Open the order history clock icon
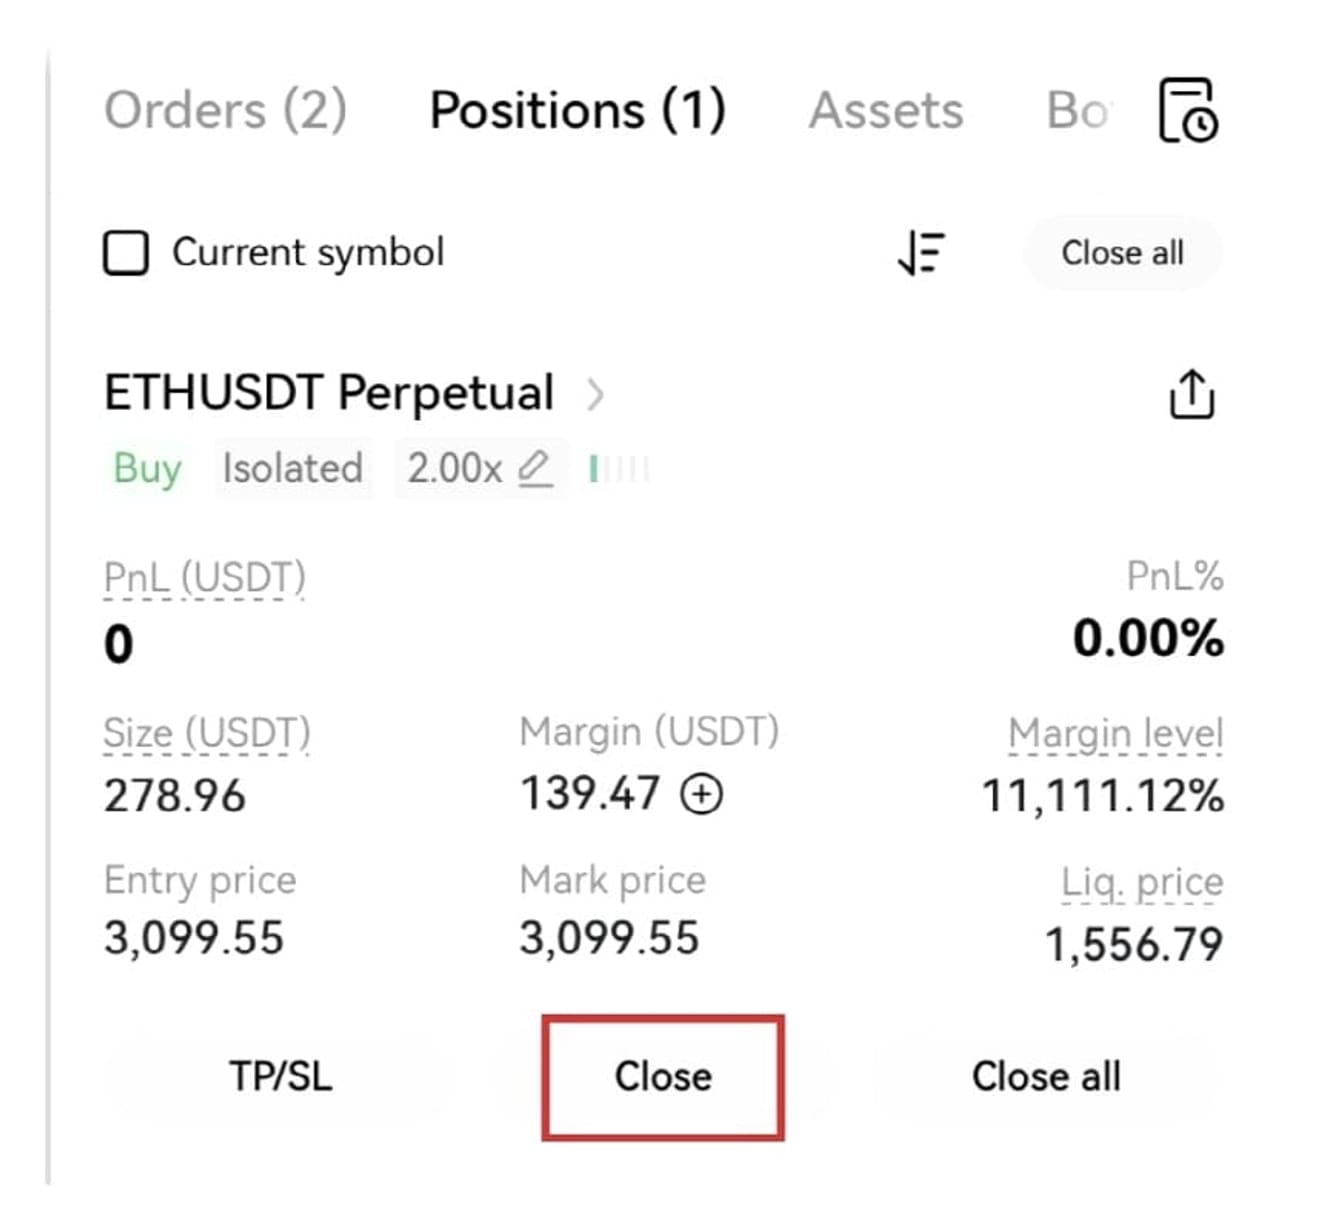Screen dimensions: 1320x1229 point(1189,110)
